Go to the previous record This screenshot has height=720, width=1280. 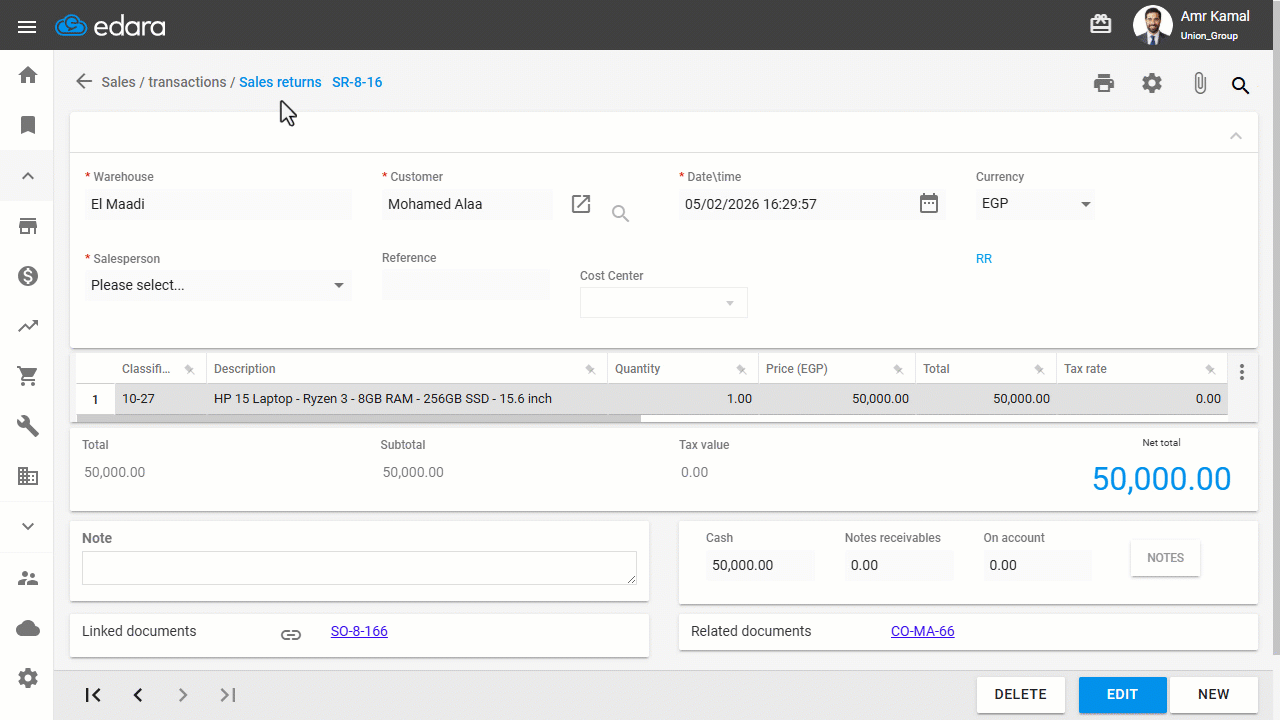pos(138,695)
